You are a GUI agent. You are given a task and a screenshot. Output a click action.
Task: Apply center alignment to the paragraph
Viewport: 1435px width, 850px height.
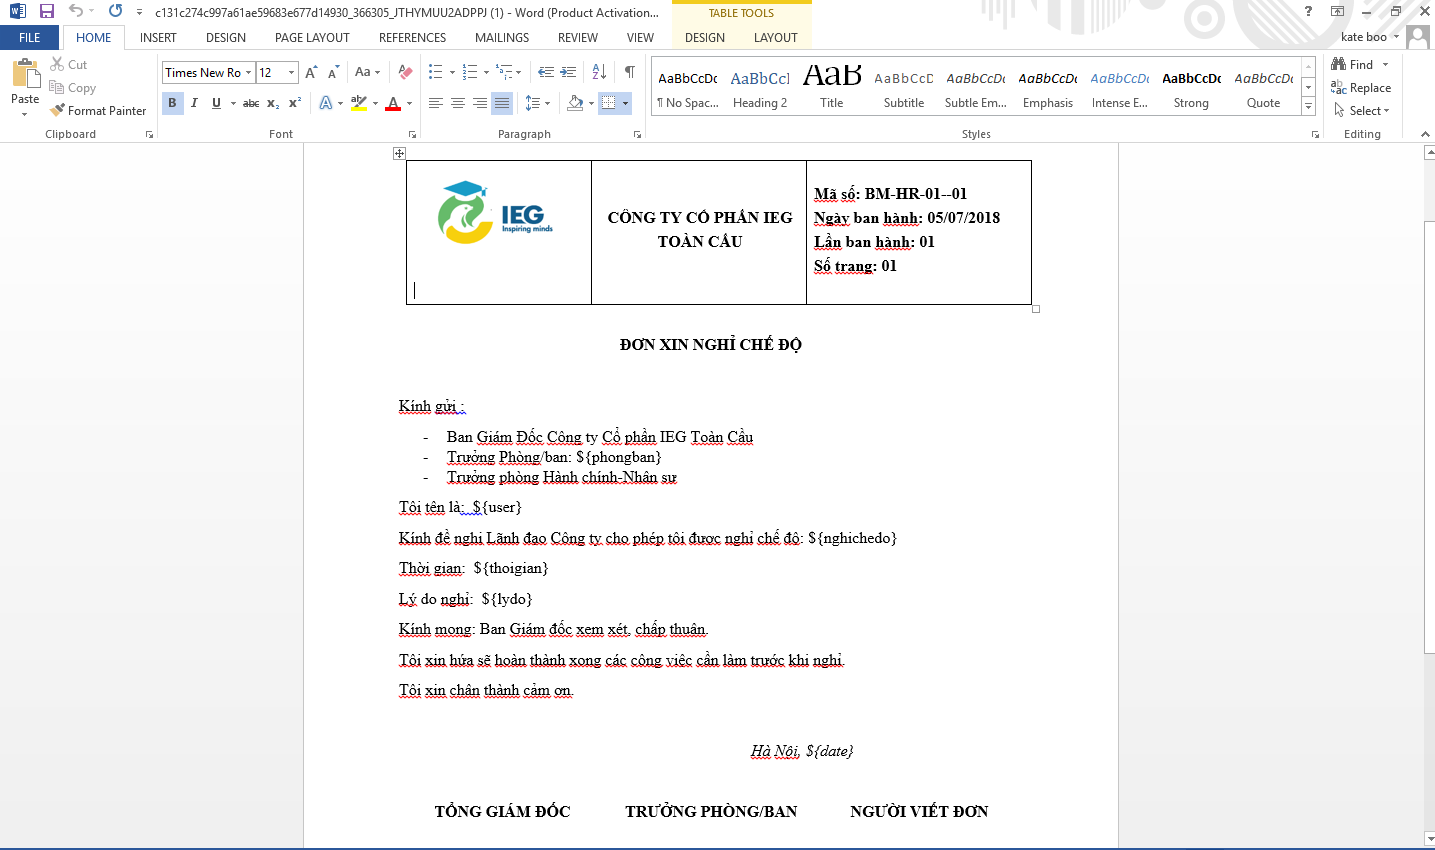click(x=457, y=102)
